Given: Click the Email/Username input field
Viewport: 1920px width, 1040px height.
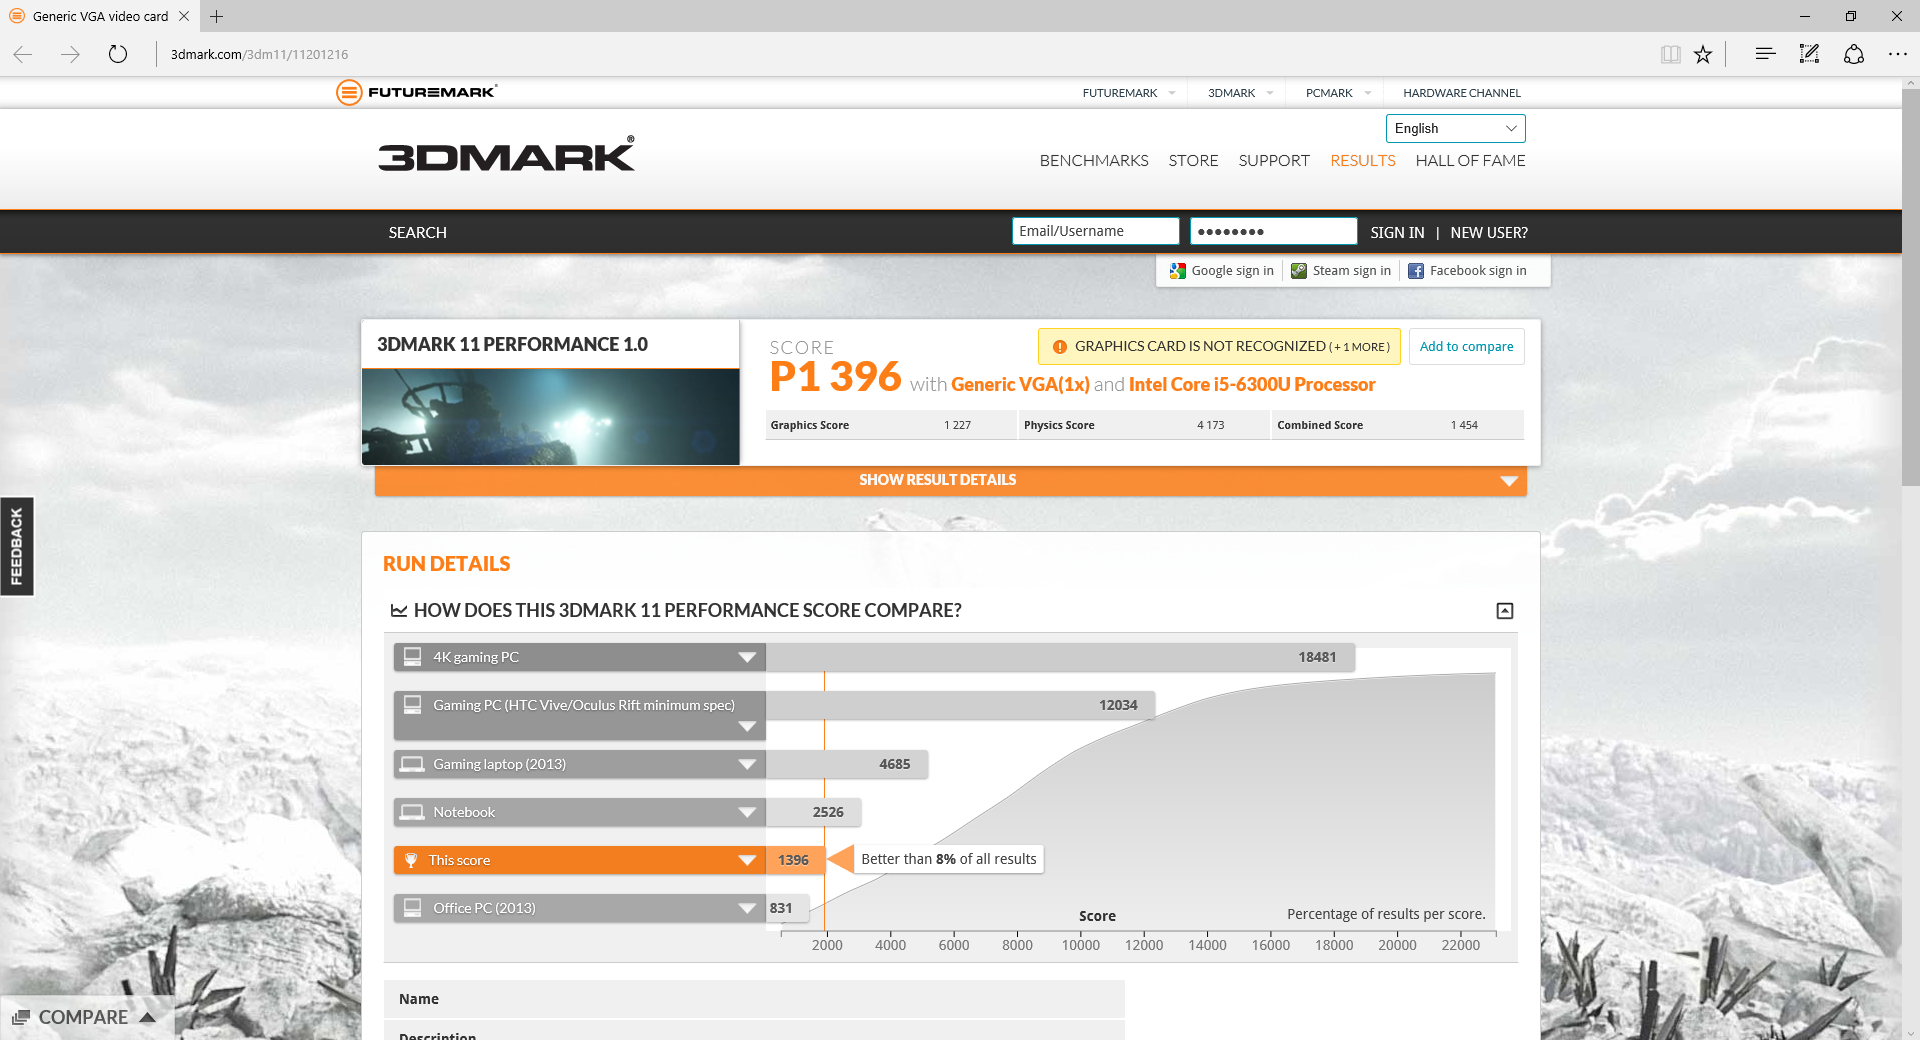Looking at the screenshot, I should click(x=1095, y=231).
